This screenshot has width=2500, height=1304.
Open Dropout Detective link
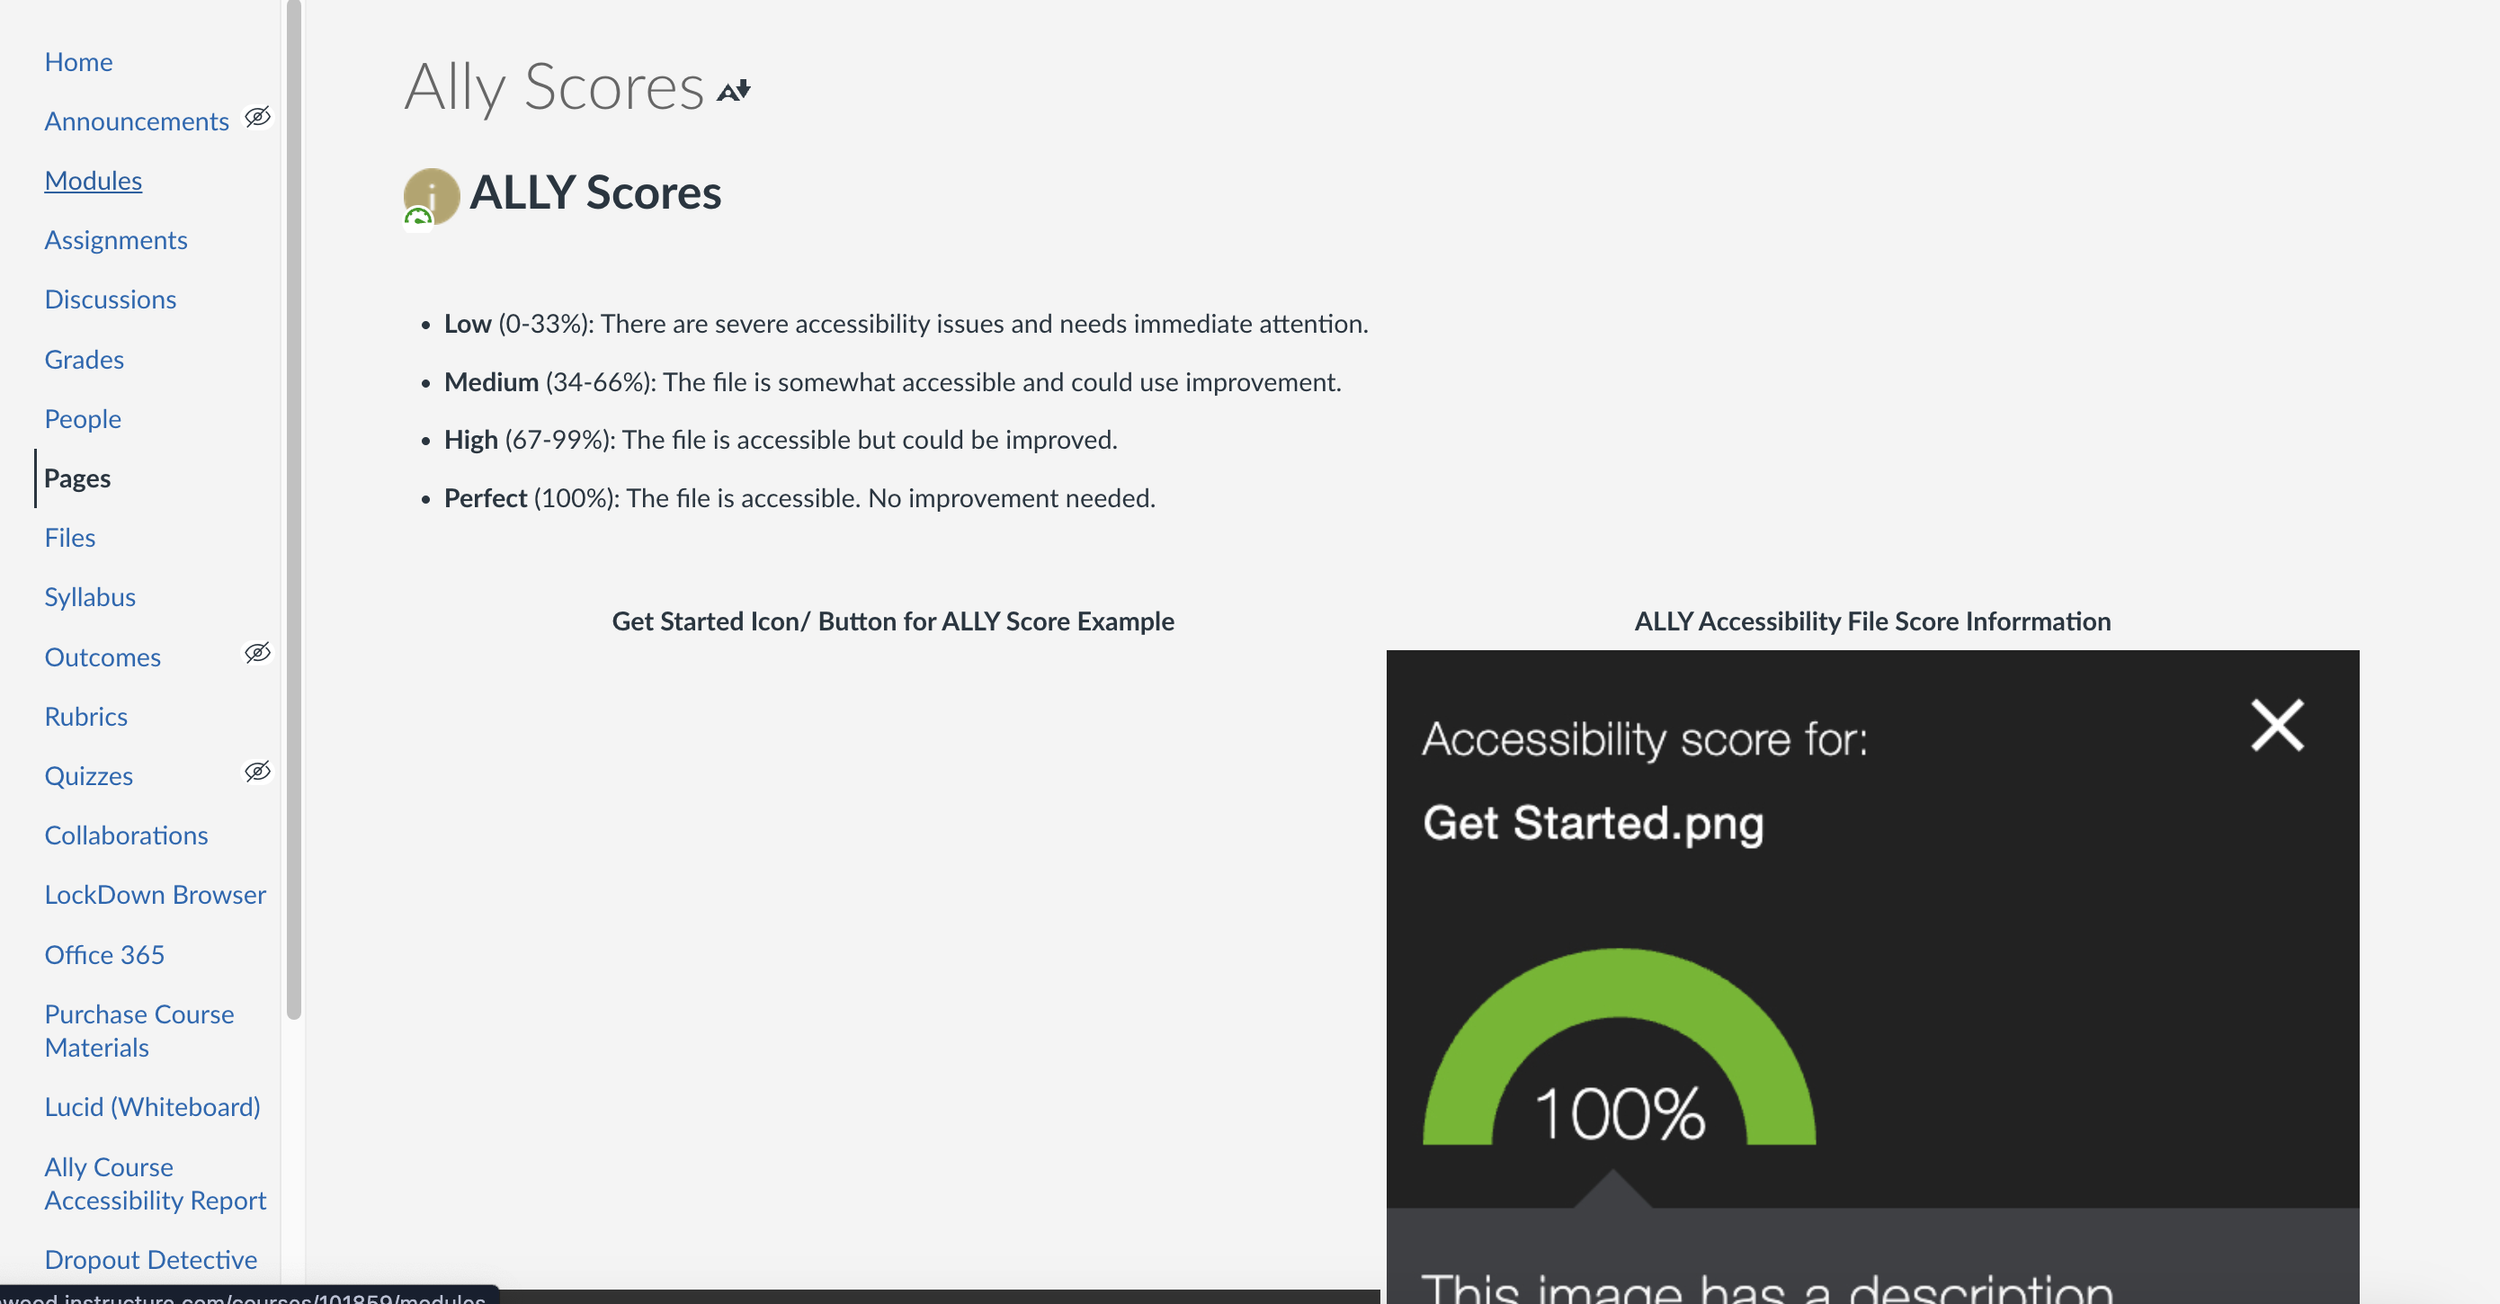151,1260
